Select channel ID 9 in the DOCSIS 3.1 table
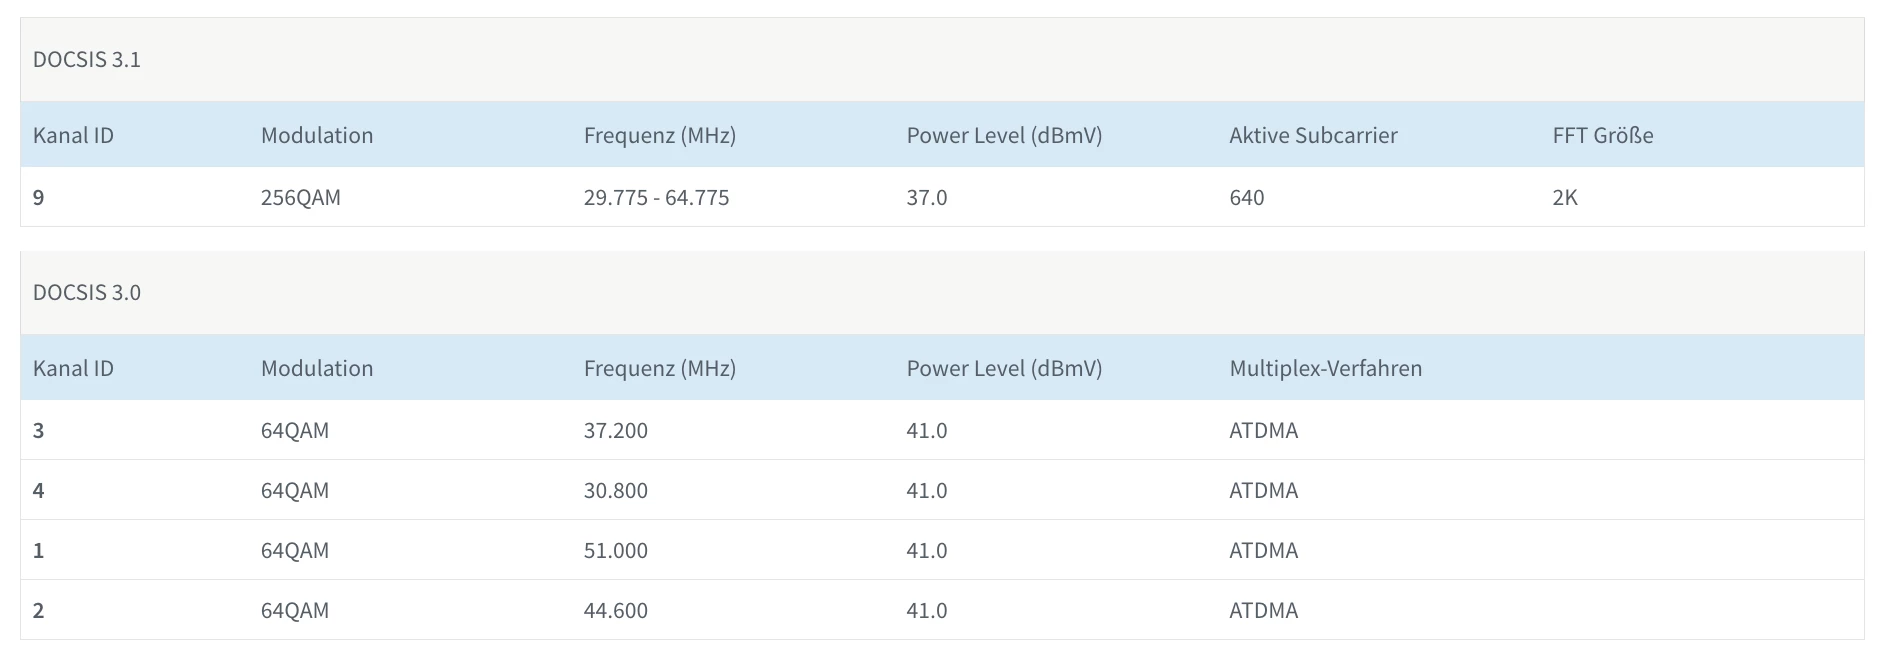 coord(39,198)
